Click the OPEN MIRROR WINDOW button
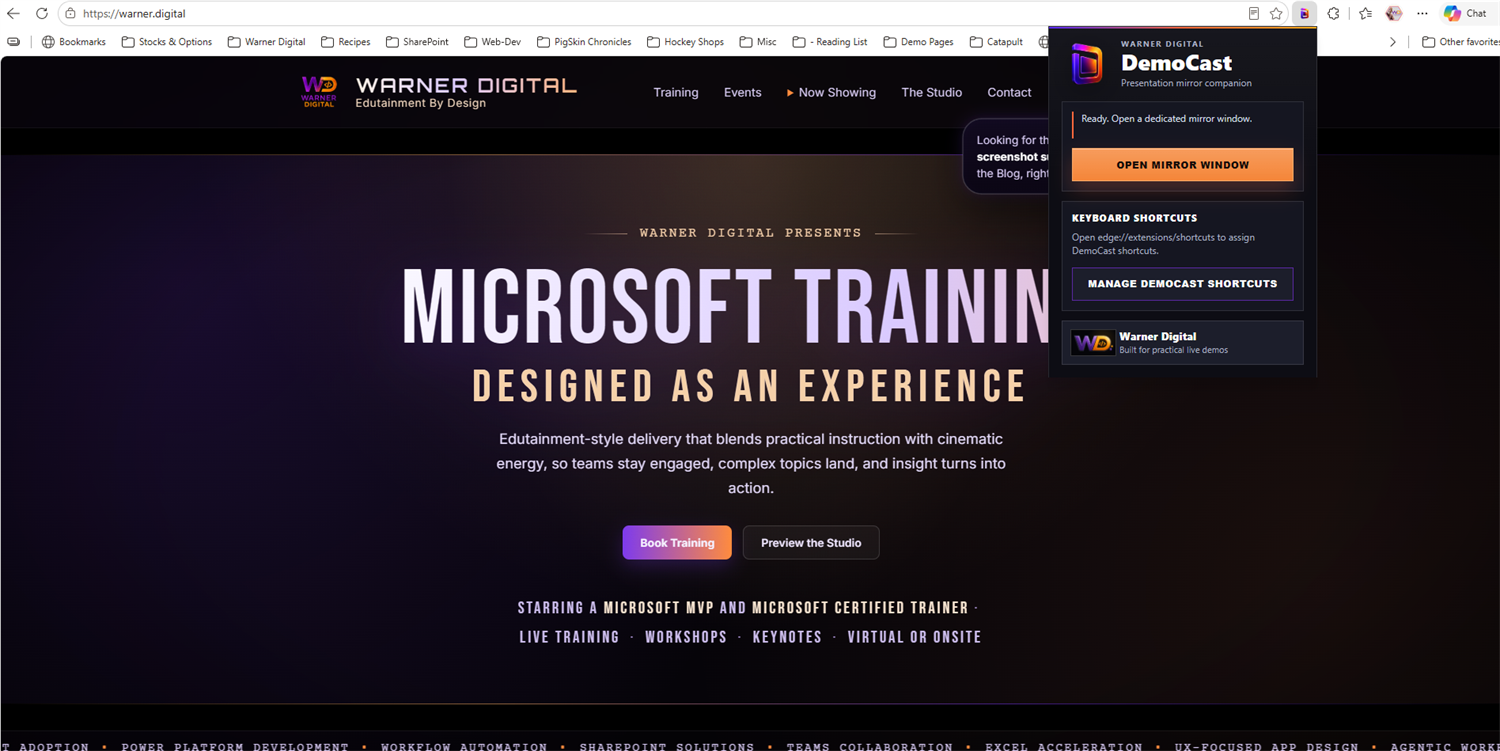The height and width of the screenshot is (751, 1500). [1182, 165]
